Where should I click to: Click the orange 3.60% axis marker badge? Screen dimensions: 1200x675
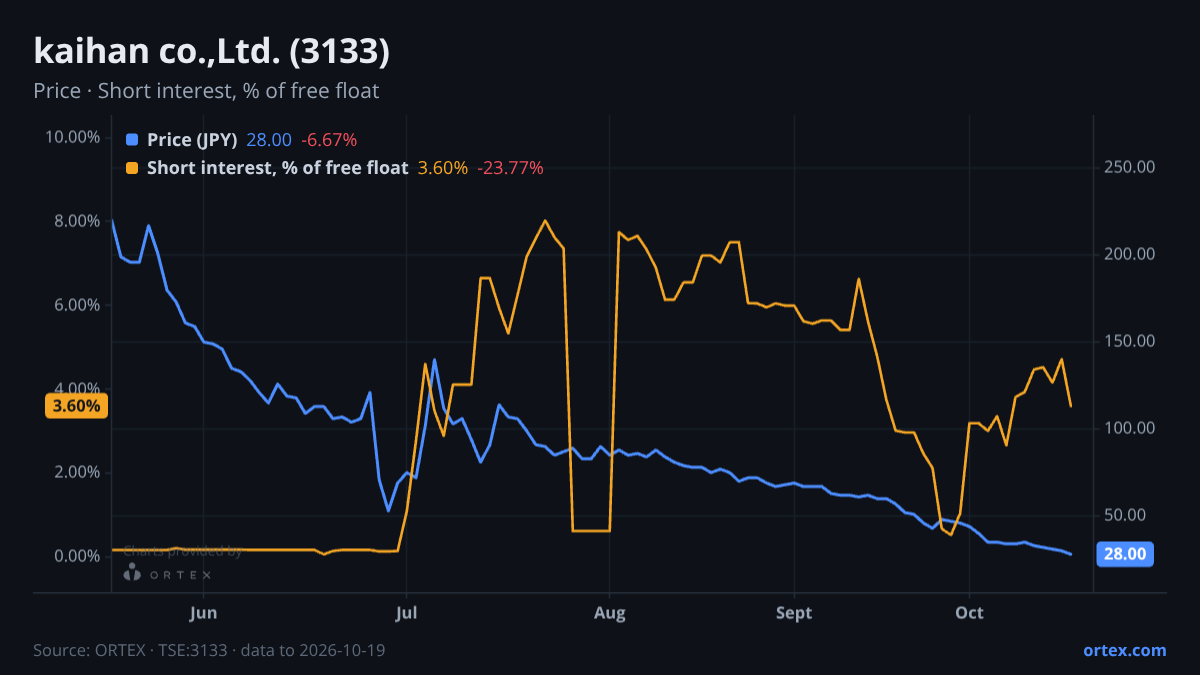(77, 406)
